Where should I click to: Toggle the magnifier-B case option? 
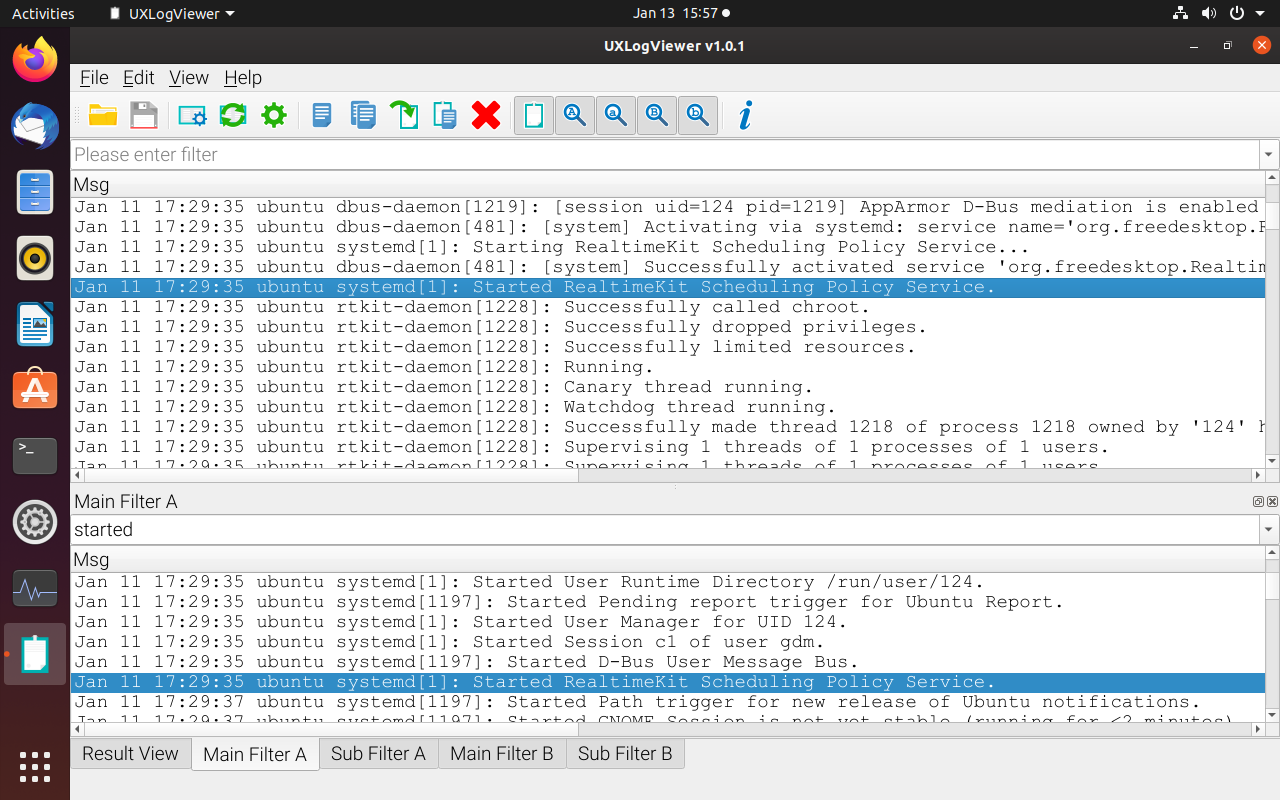point(656,114)
